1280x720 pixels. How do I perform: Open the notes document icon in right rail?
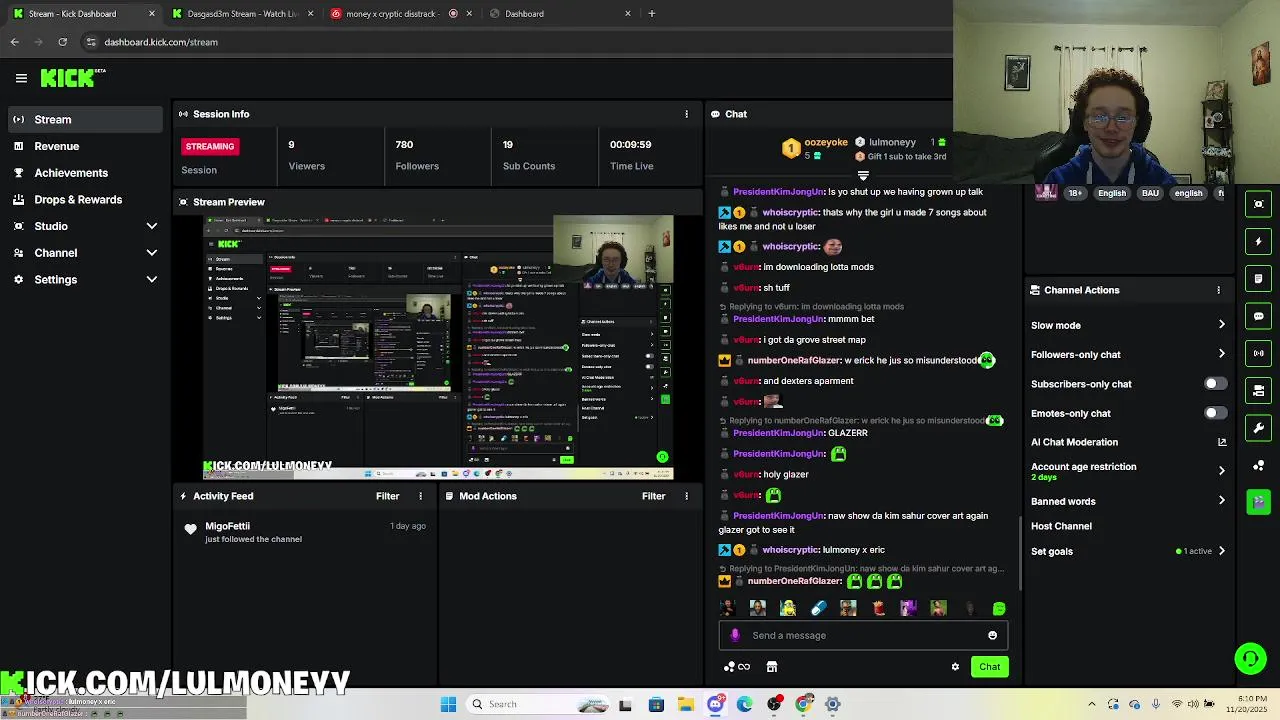(x=1259, y=279)
